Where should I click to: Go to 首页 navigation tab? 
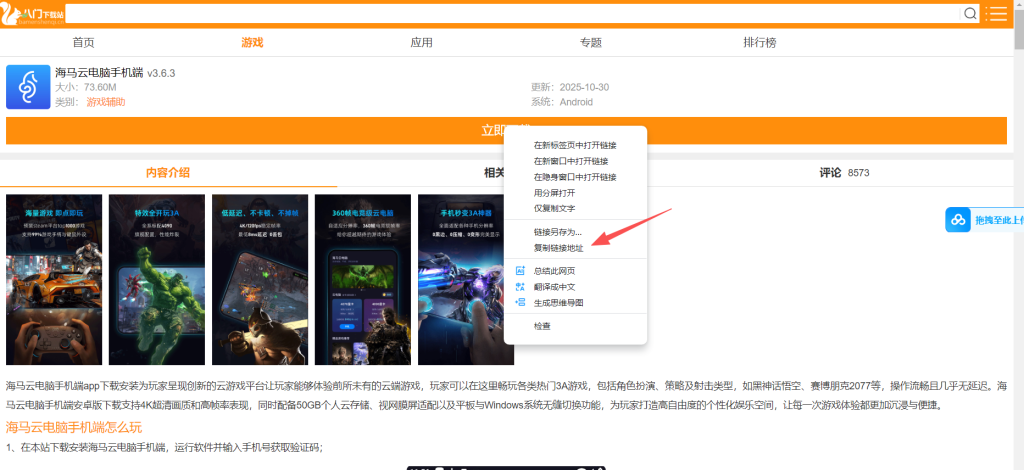84,42
